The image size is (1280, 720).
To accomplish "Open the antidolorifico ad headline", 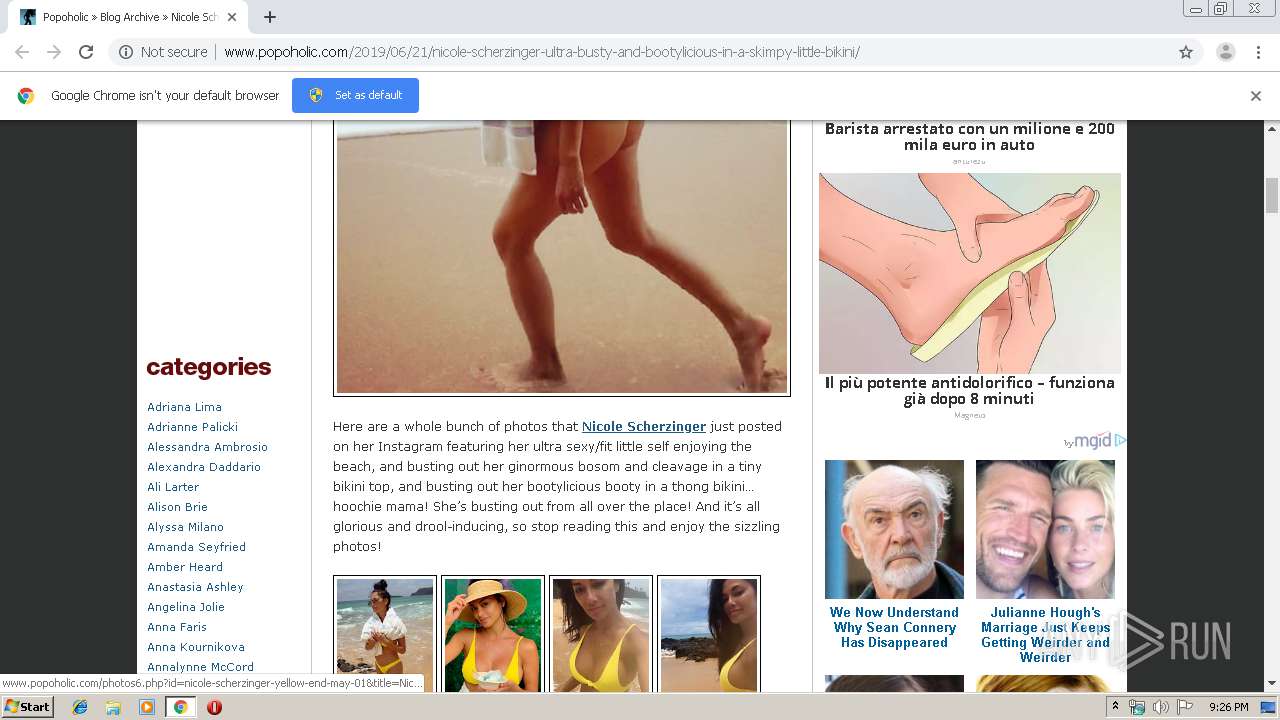I will tap(970, 391).
